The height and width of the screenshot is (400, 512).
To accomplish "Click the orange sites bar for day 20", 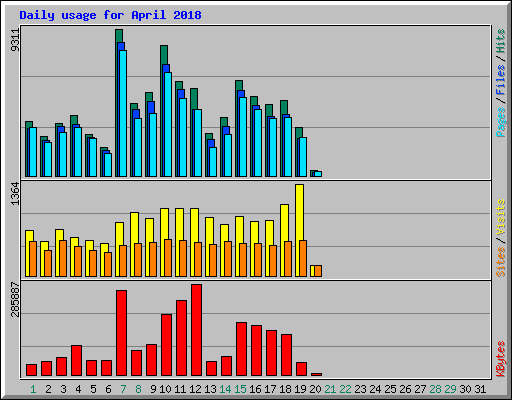I will coord(318,271).
